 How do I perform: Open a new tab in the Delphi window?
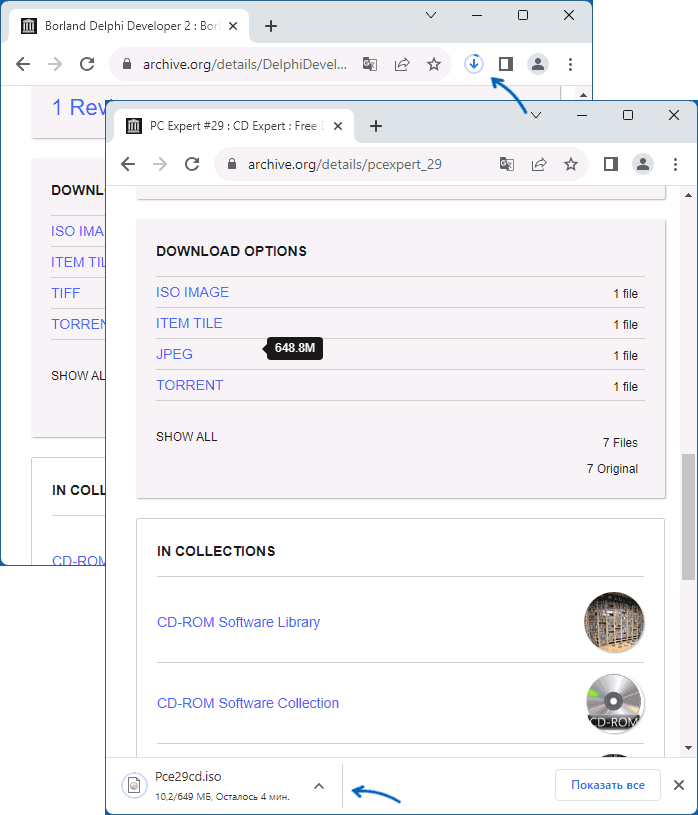tap(271, 26)
